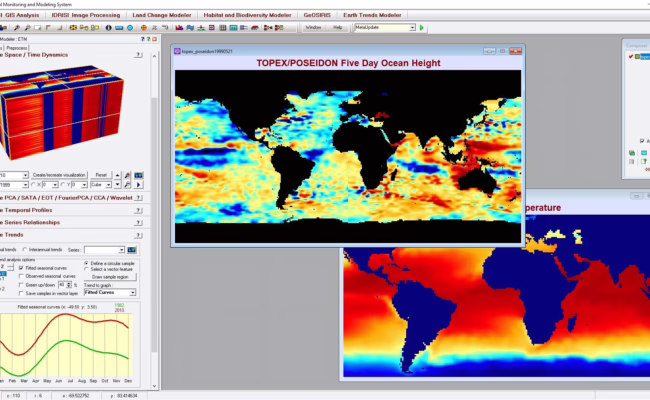650x400 pixels.
Task: Select the Select a vector feature option
Action: point(86,269)
